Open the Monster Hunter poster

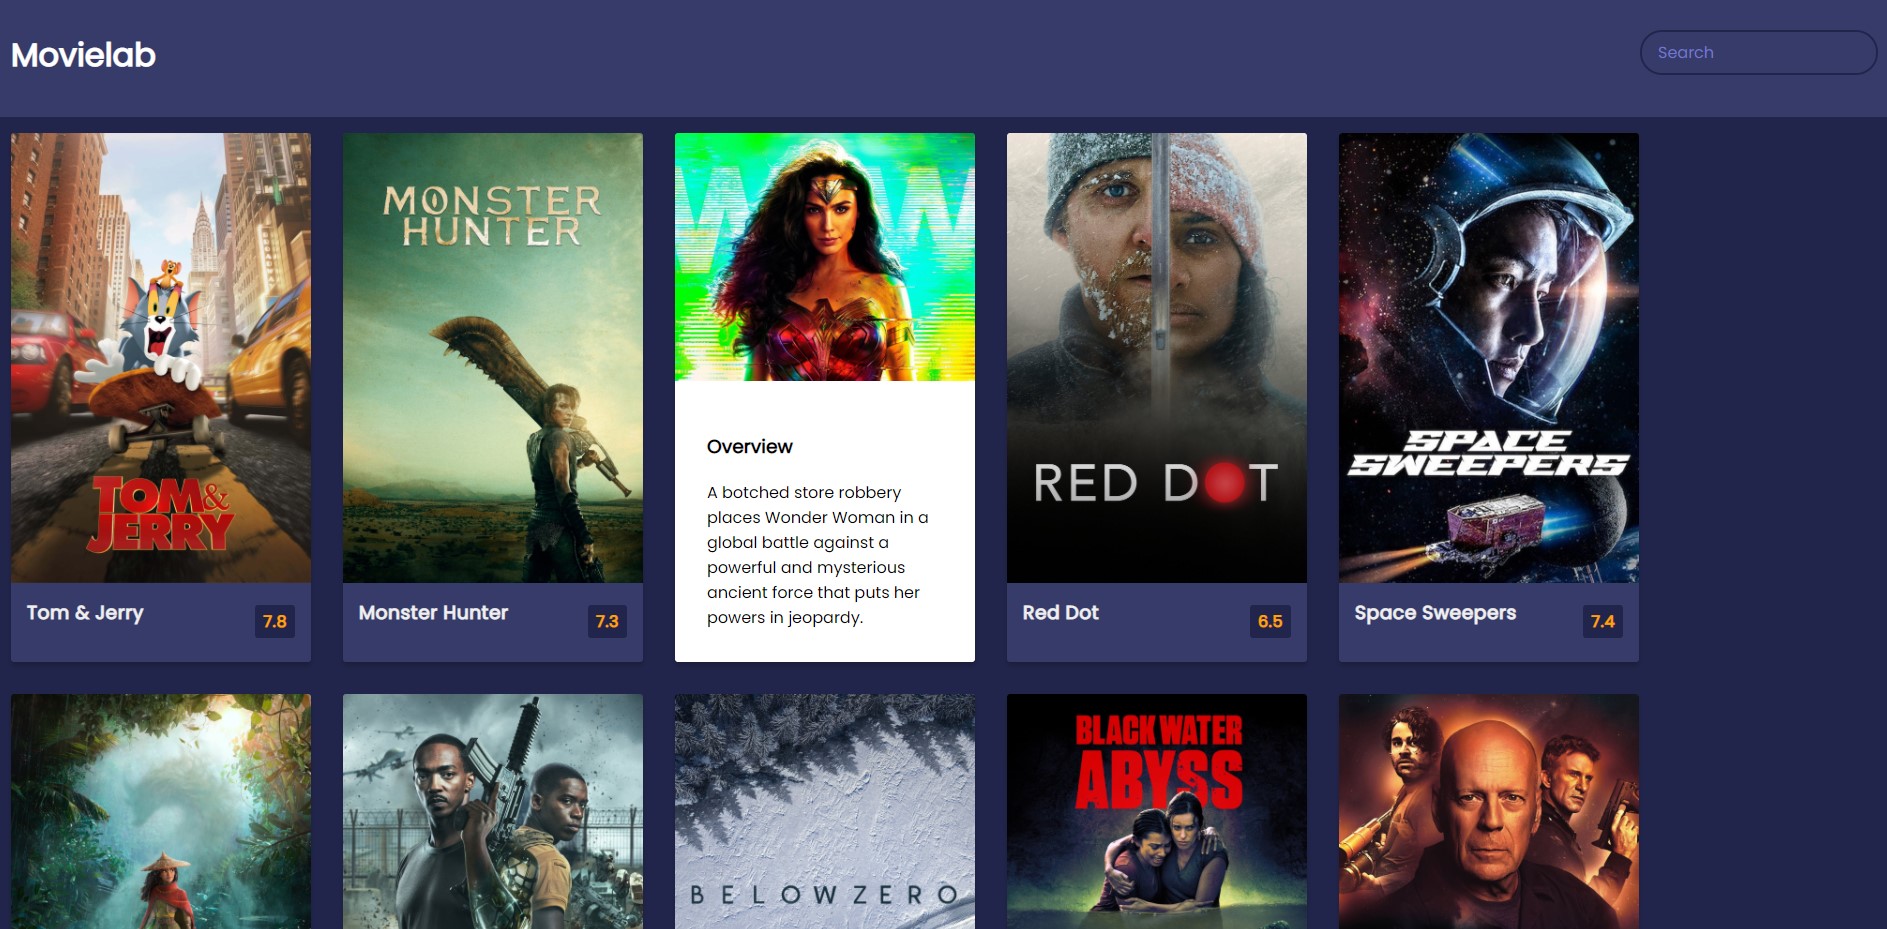493,358
